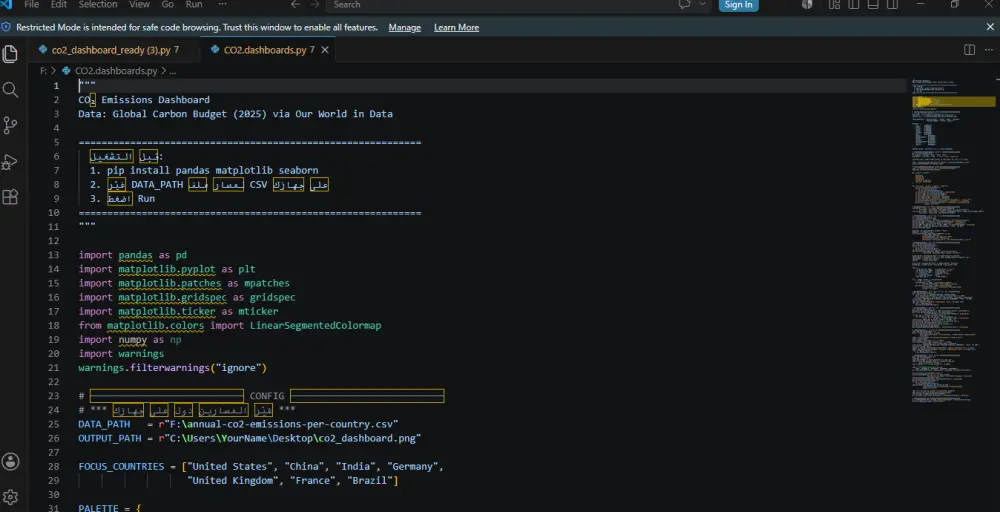Click Python file icon on co2_dashboard_ready tab
Viewport: 1000px width, 512px height.
coord(43,50)
